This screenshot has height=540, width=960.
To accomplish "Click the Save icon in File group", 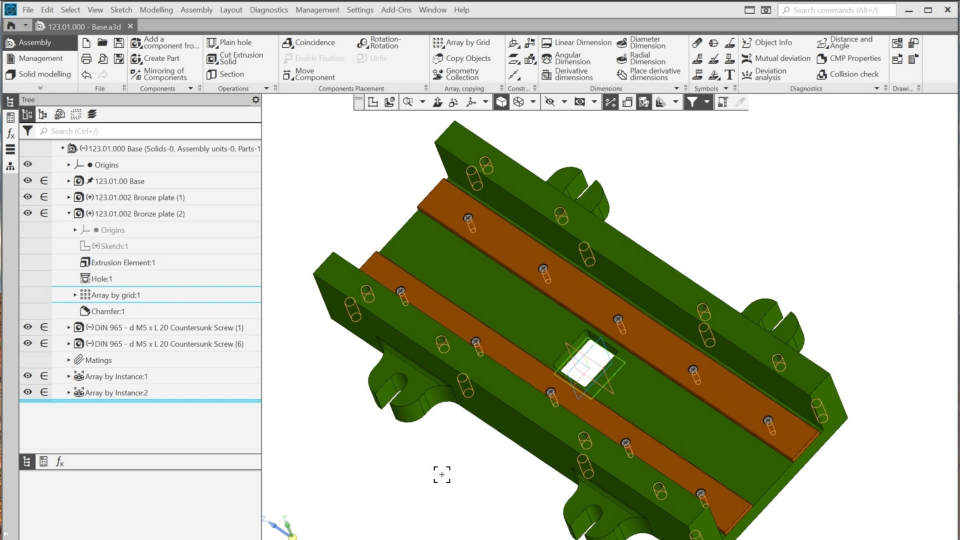I will 119,43.
